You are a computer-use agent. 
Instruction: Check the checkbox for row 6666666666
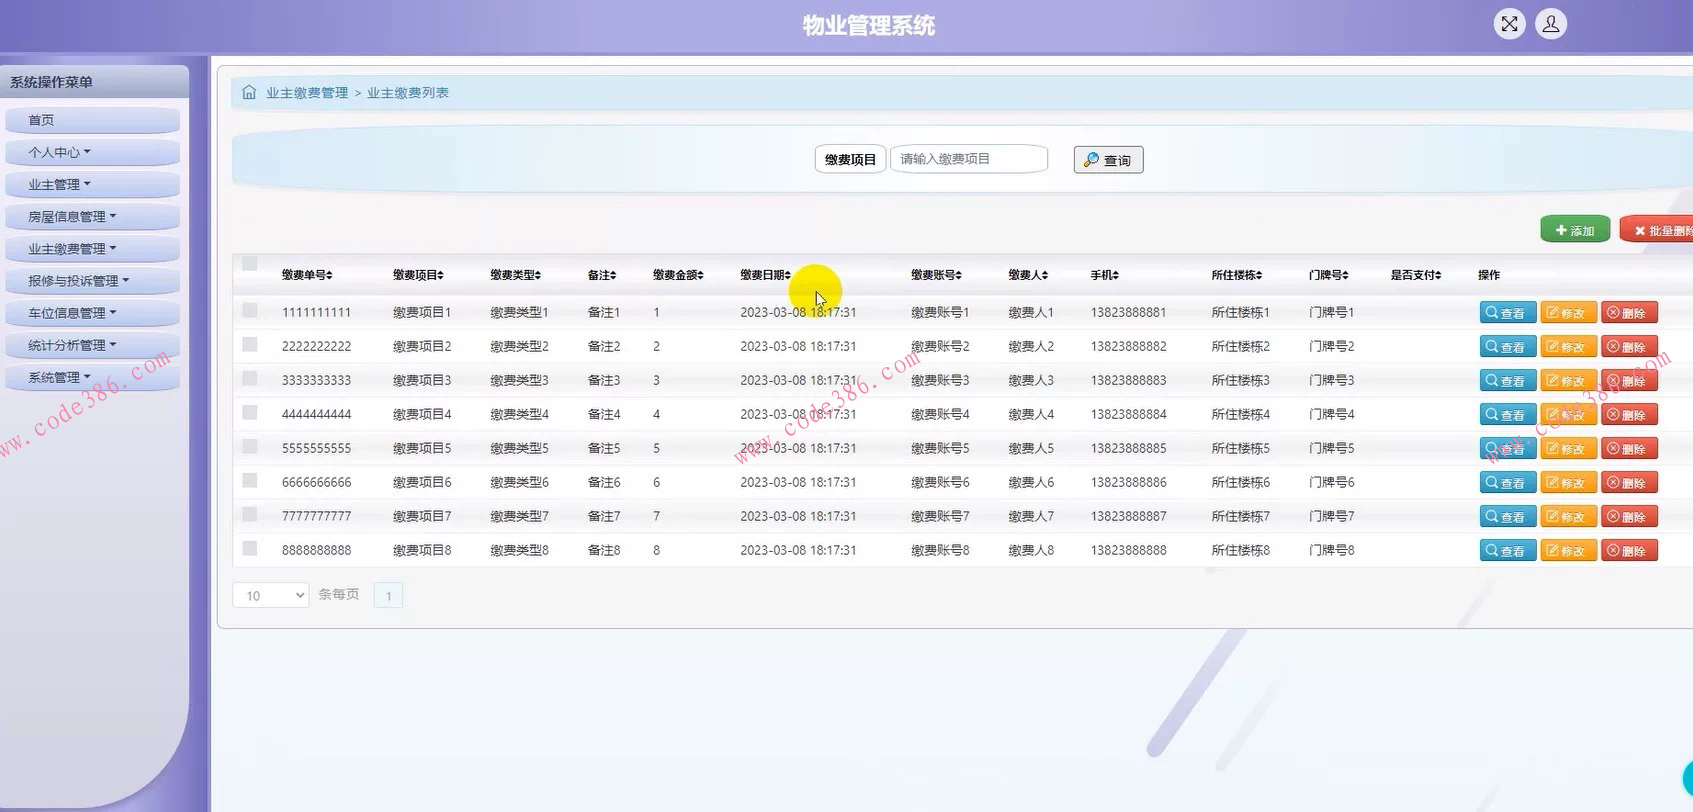[250, 481]
